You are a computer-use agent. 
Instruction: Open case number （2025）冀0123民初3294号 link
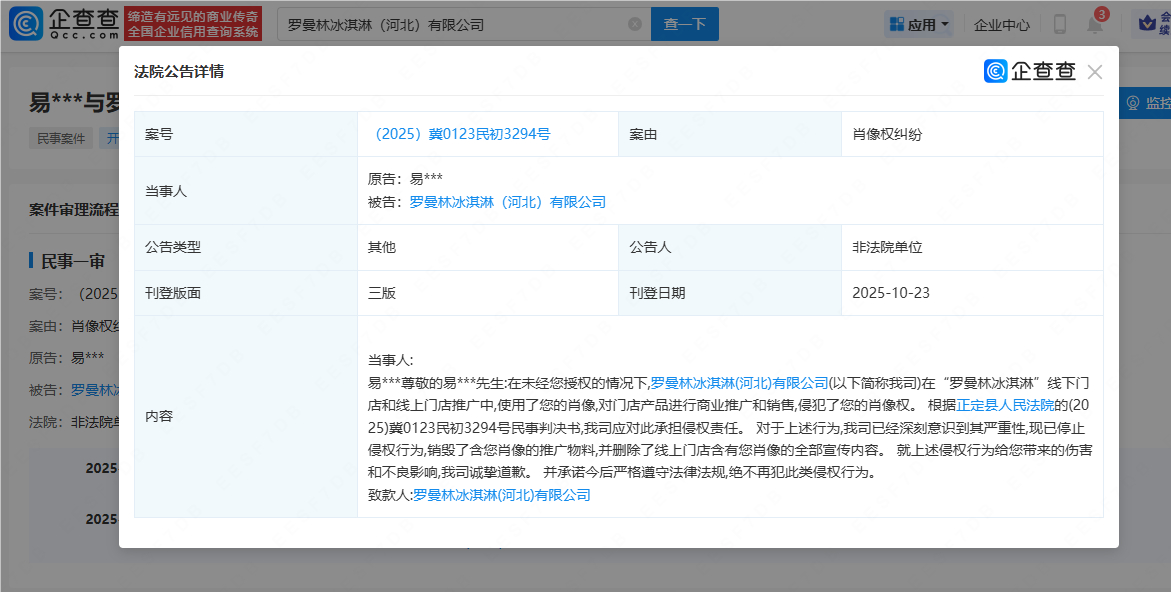click(x=459, y=134)
